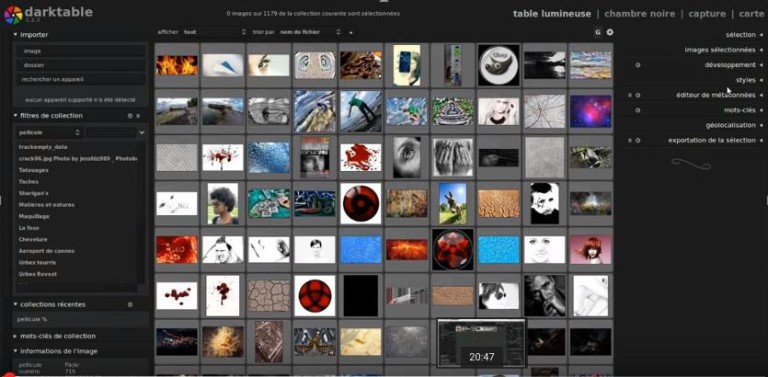The width and height of the screenshot is (768, 377).
Task: Reset the mots-clés module with its circle icon
Action: pos(638,110)
